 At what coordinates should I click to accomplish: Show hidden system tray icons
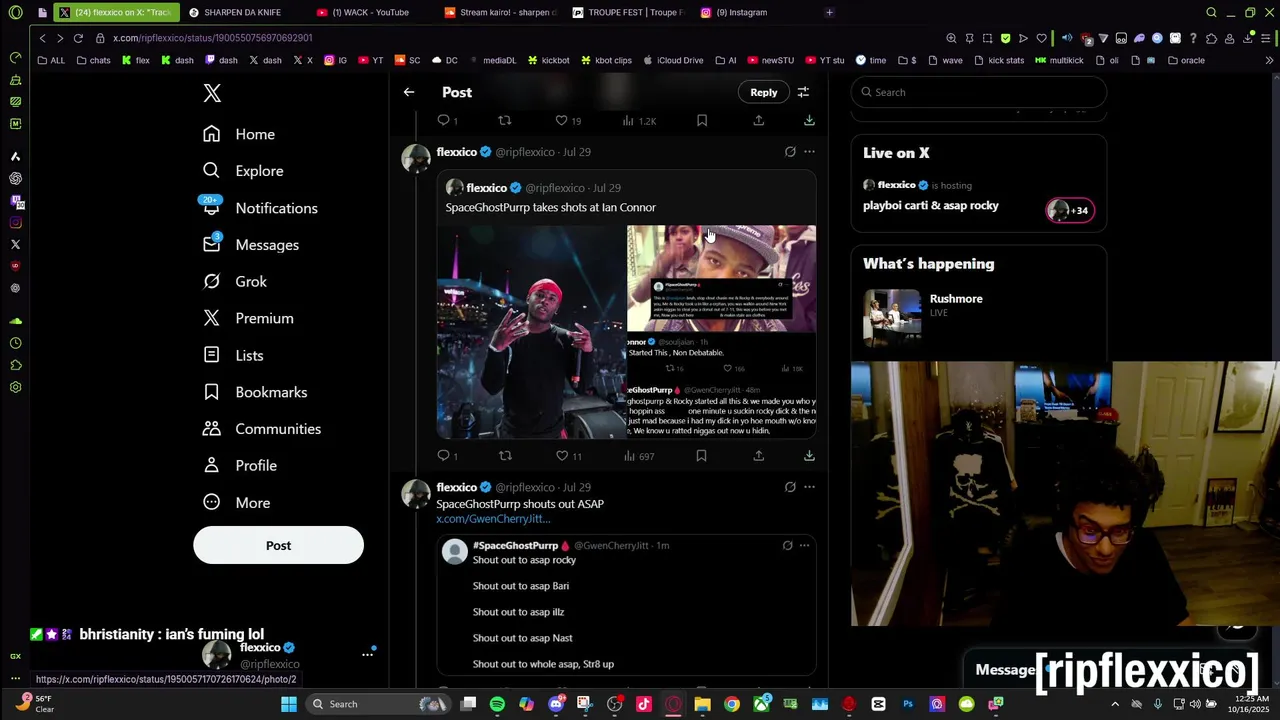(1115, 704)
